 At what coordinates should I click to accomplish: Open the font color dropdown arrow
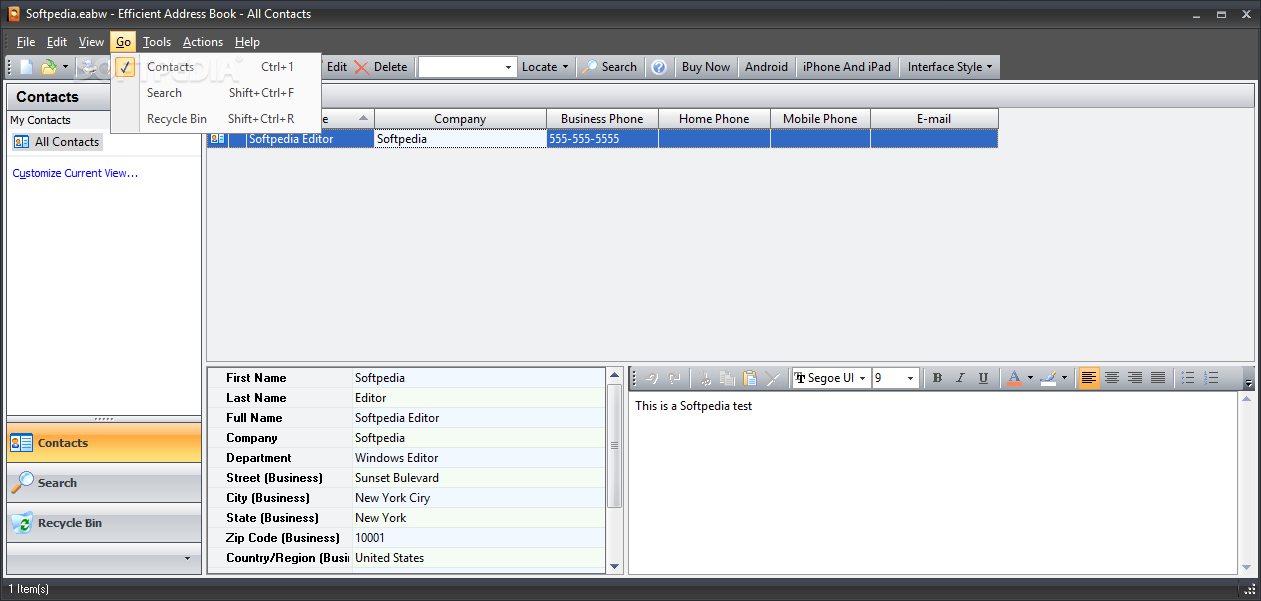(1030, 378)
